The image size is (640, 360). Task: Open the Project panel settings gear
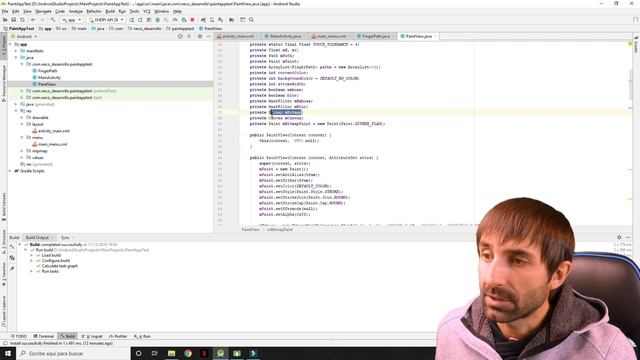click(x=200, y=36)
